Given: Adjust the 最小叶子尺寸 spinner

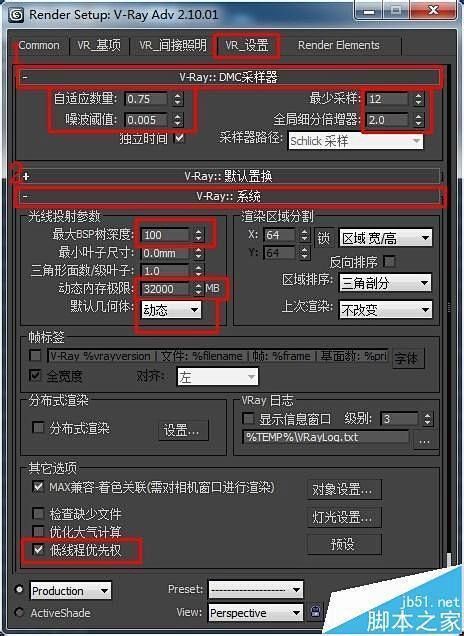Looking at the screenshot, I should [198, 253].
